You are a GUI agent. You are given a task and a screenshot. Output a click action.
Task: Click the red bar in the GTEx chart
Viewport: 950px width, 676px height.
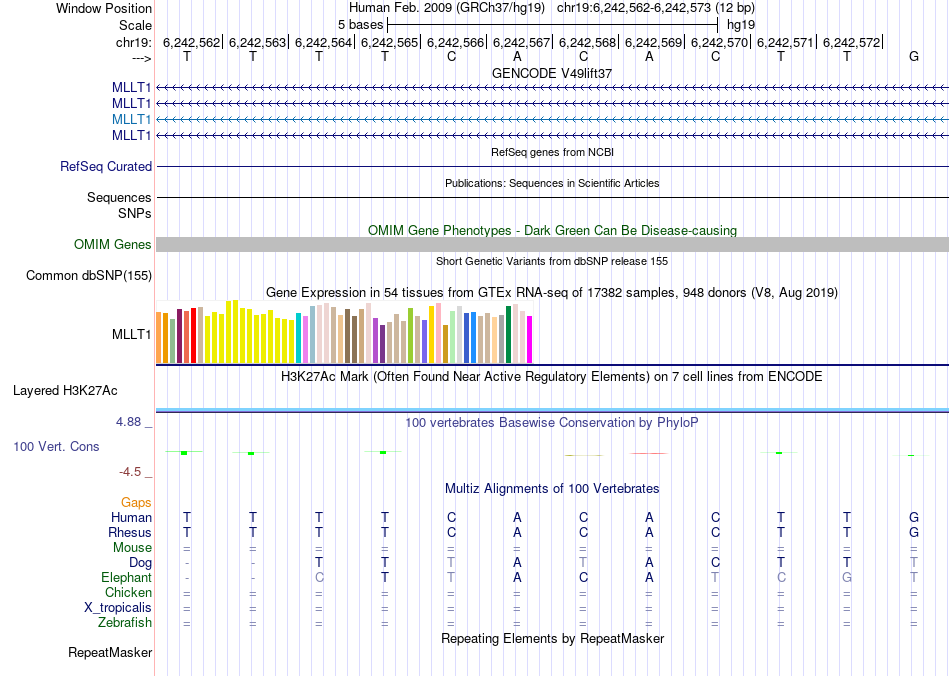(193, 336)
